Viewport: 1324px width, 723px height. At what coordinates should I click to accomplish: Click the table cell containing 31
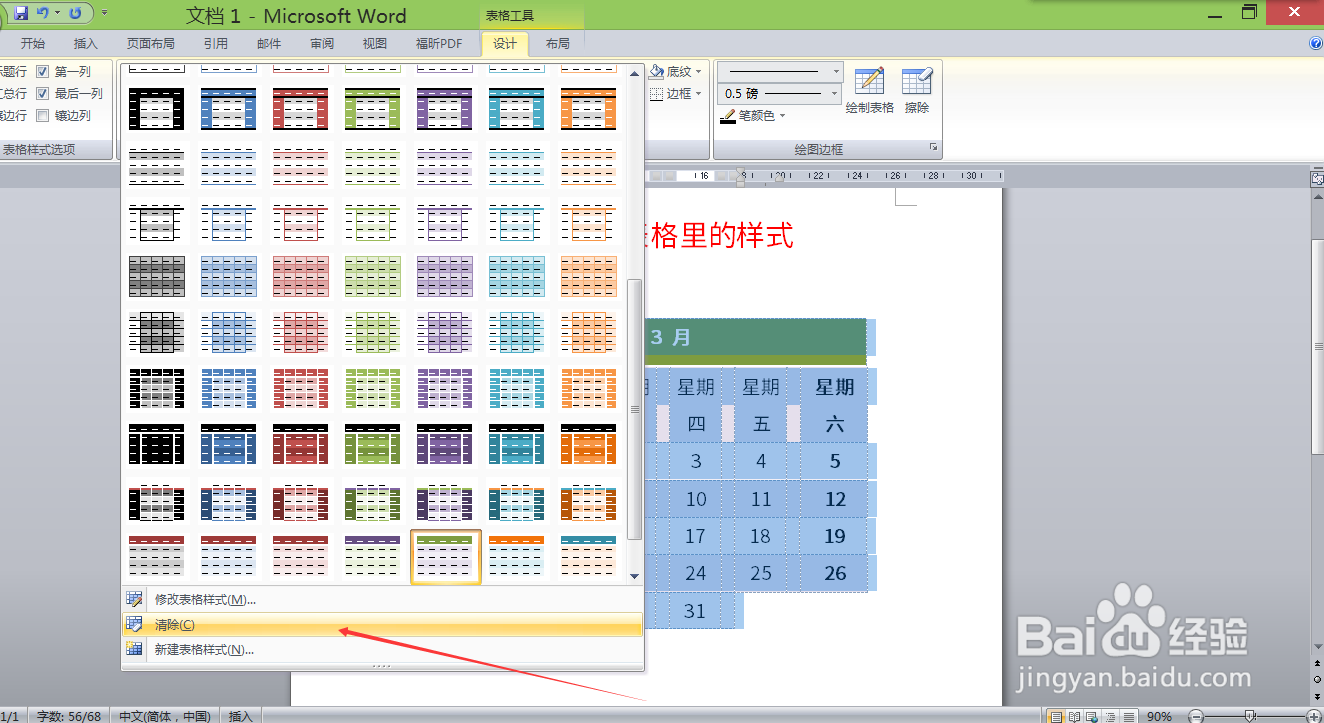696,611
